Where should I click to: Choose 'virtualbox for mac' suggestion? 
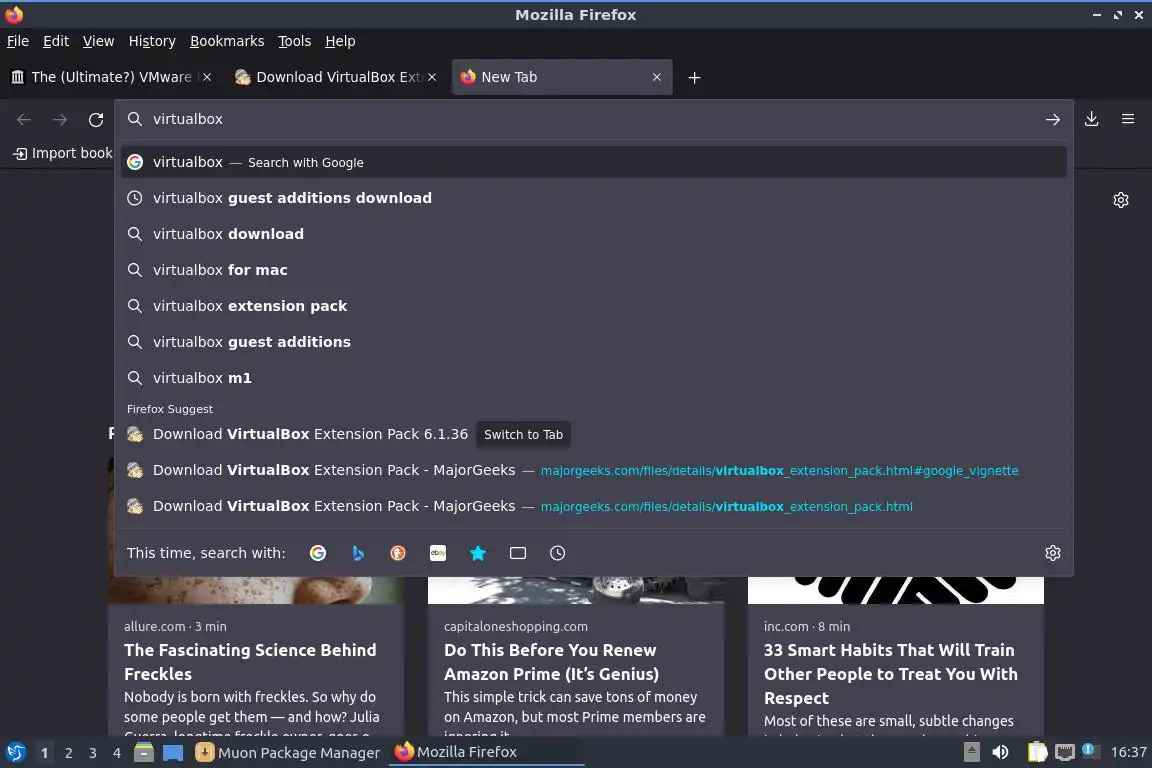point(594,270)
